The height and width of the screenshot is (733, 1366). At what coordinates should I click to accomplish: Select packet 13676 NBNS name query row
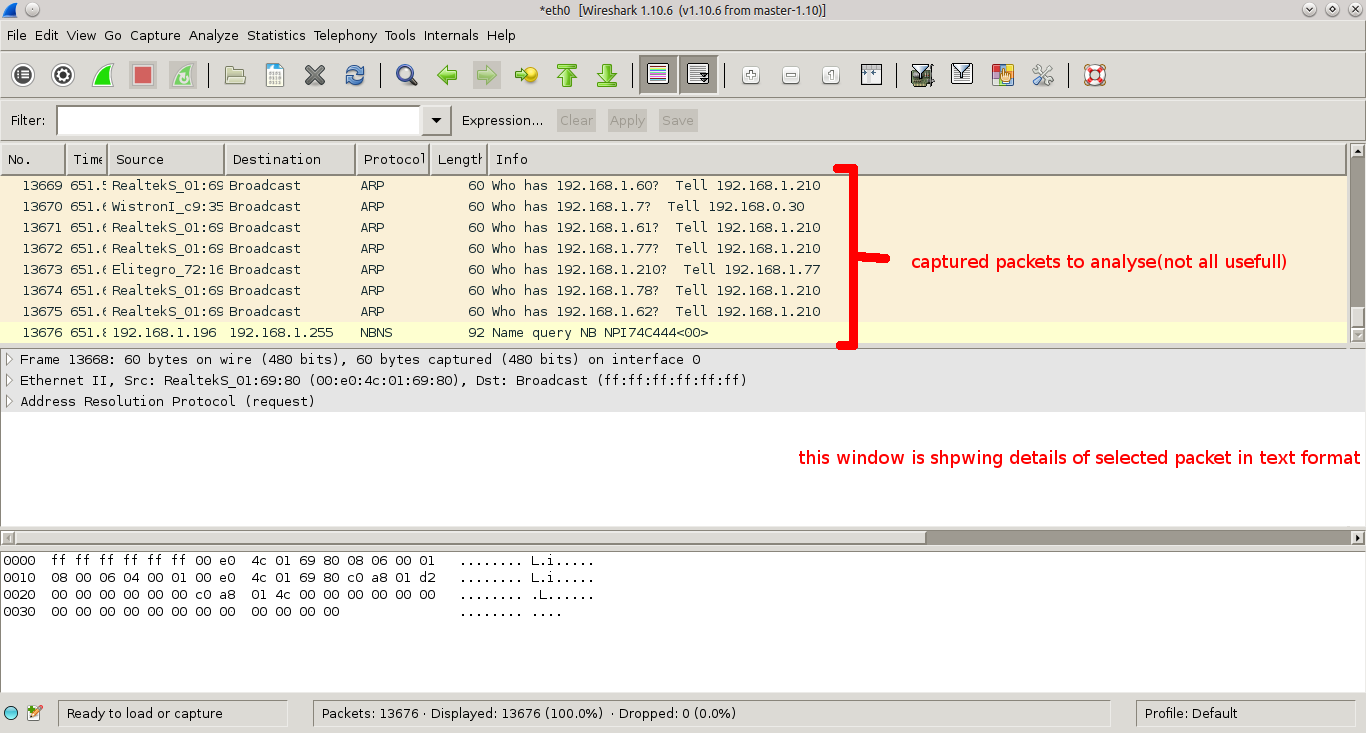(674, 332)
